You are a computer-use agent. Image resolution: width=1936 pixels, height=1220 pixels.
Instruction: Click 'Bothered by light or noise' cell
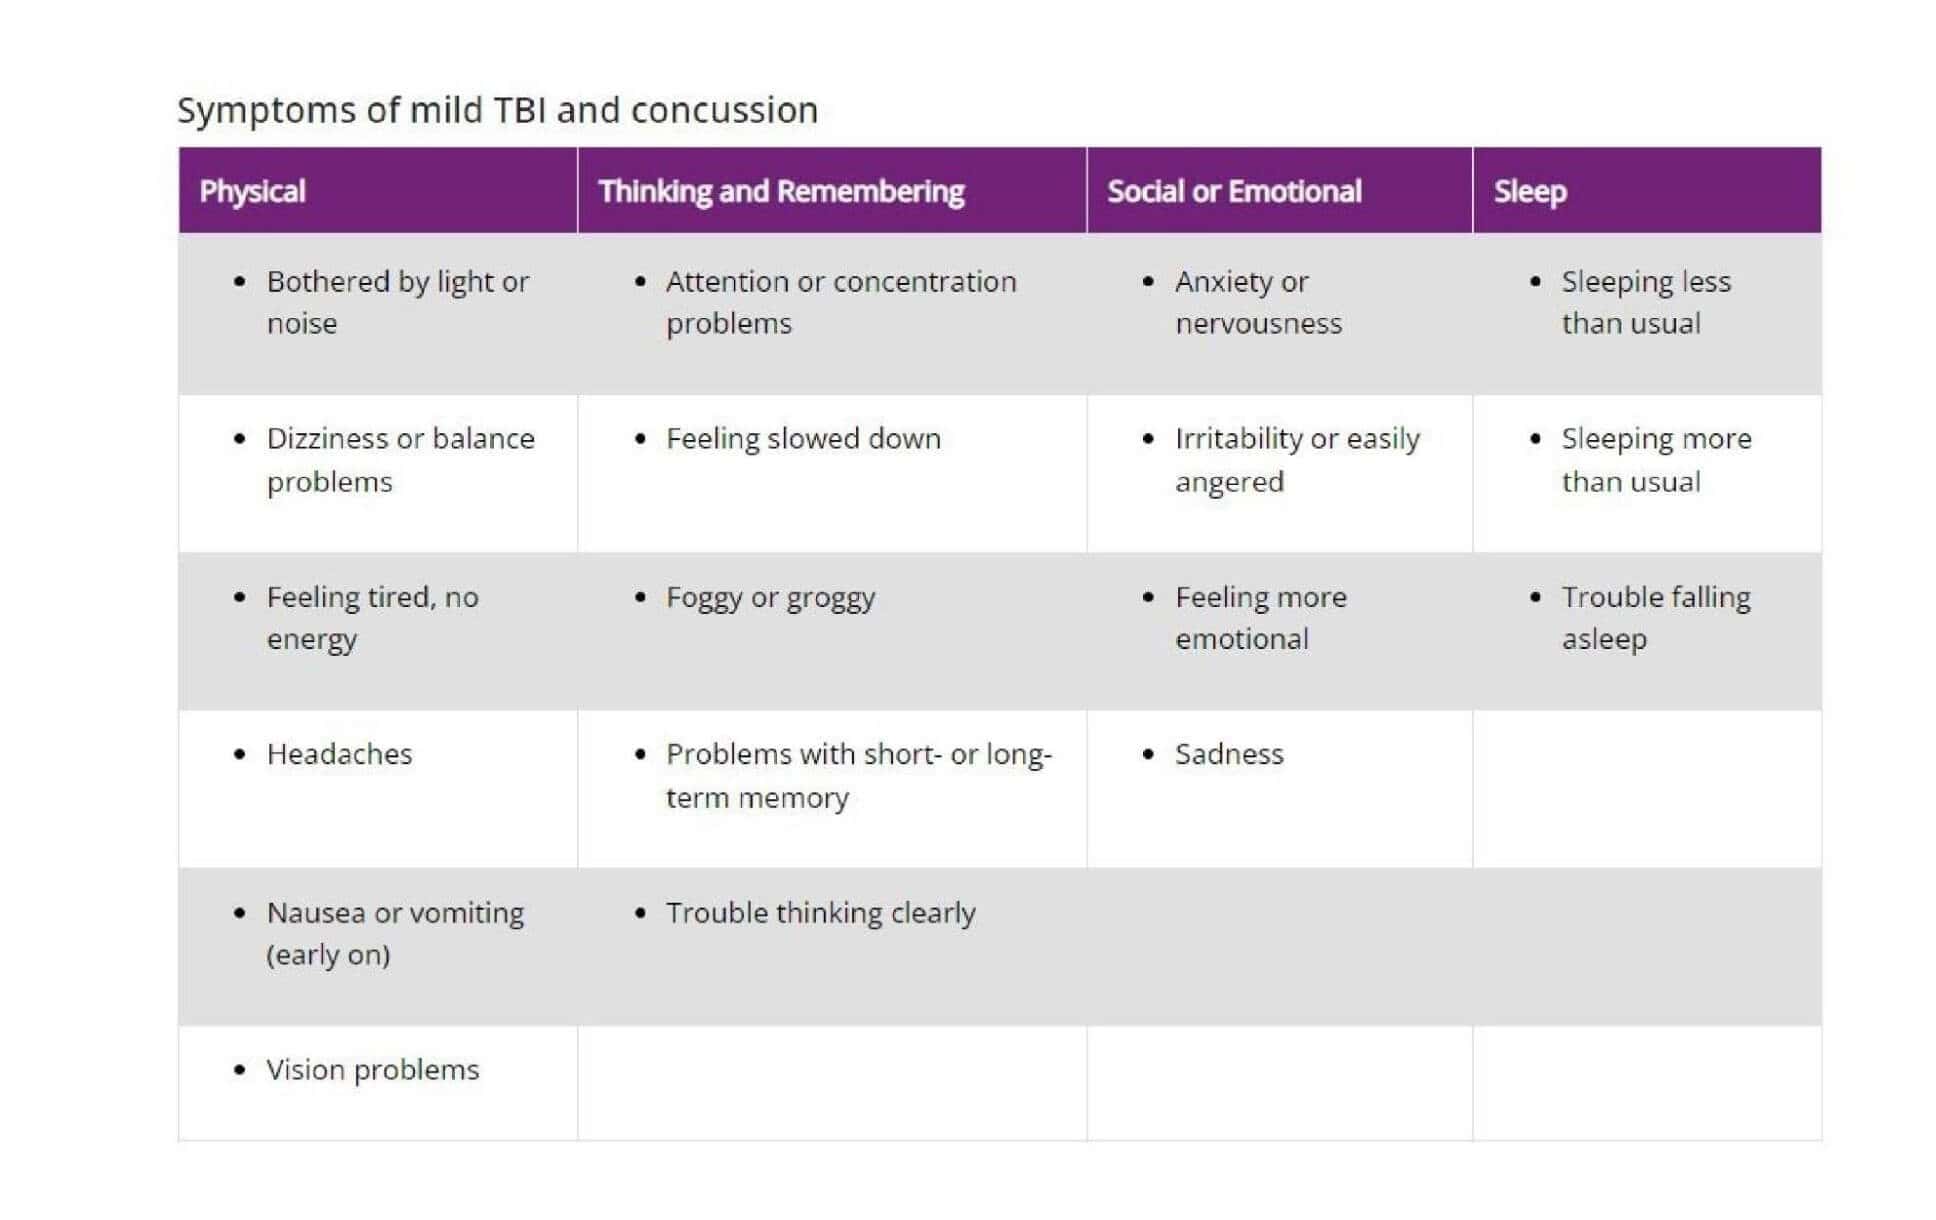[x=397, y=302]
